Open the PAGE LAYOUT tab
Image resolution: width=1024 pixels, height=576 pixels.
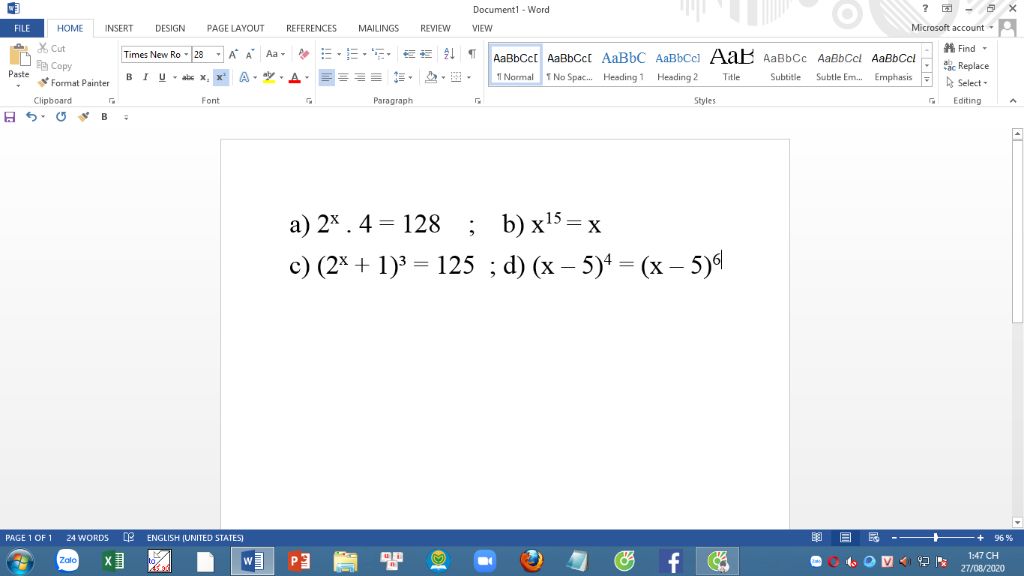point(235,28)
